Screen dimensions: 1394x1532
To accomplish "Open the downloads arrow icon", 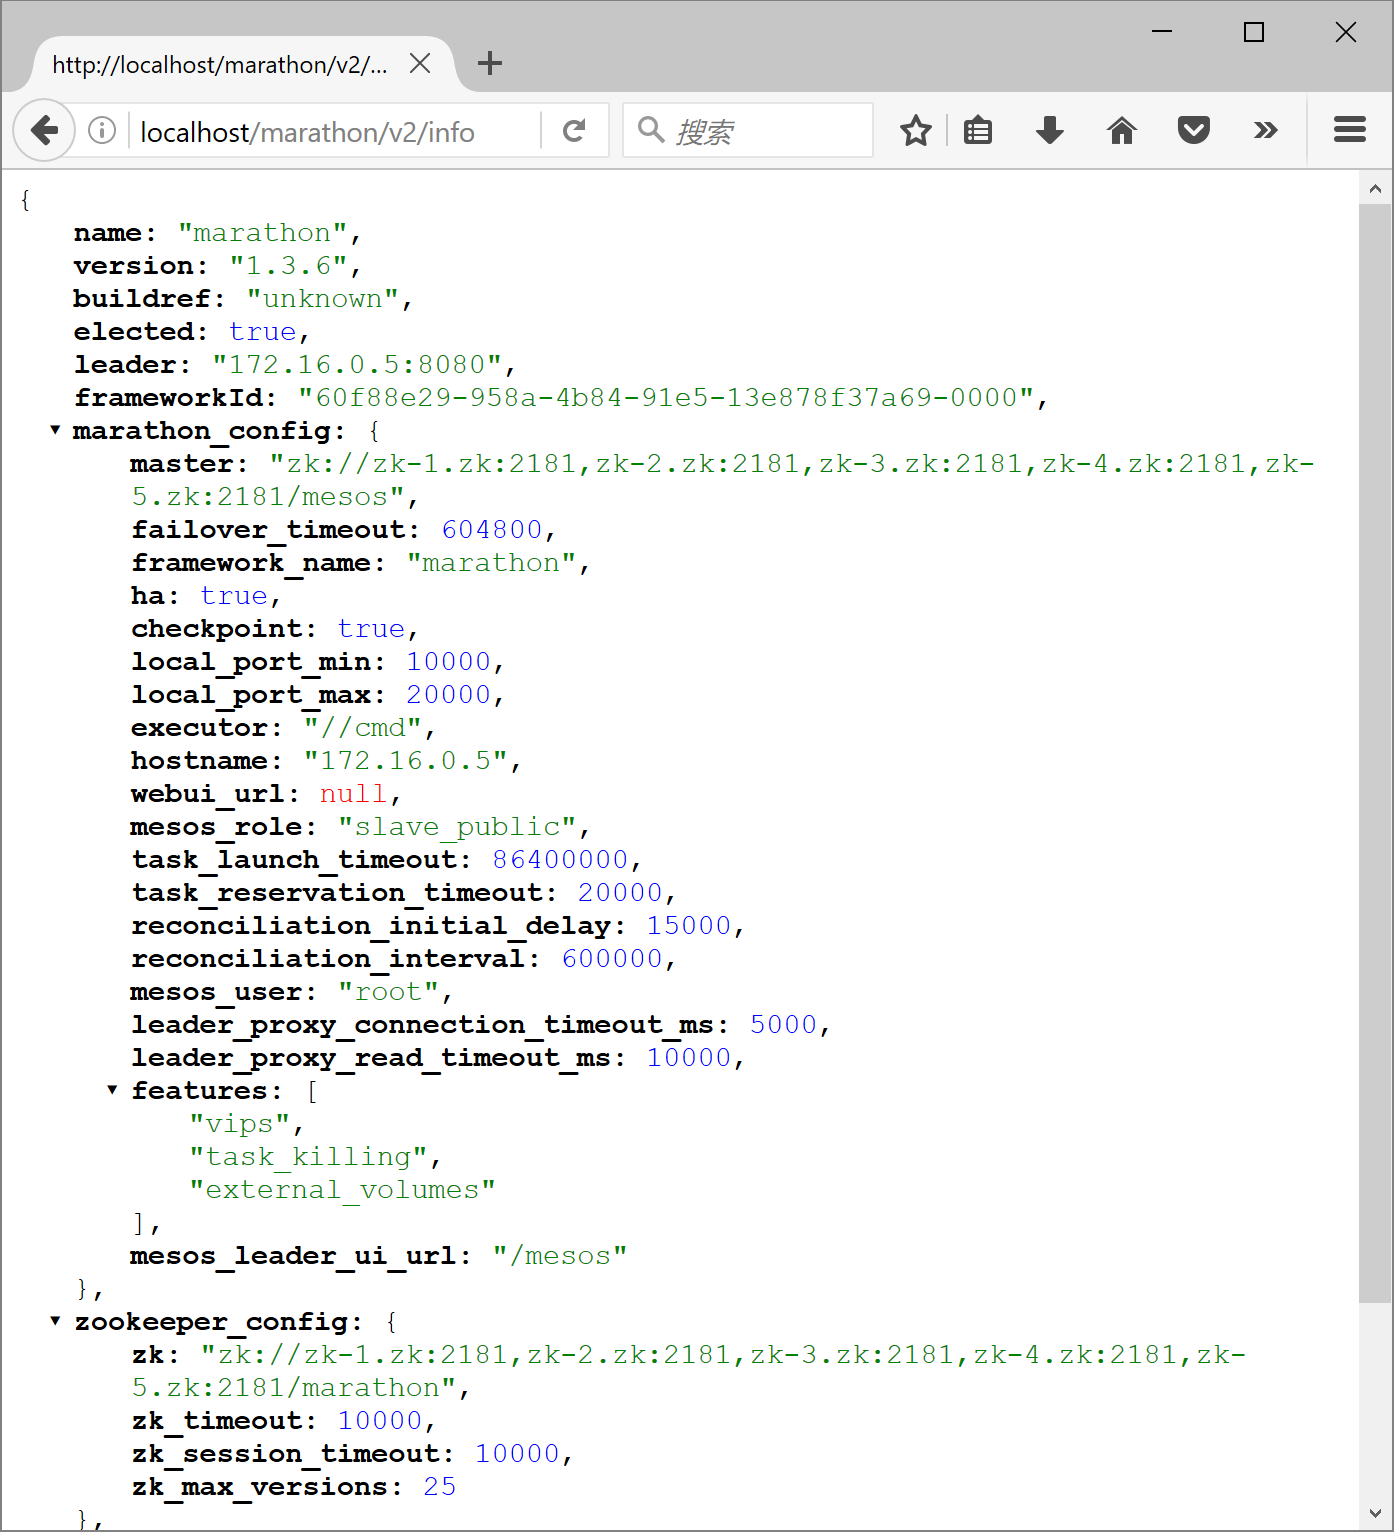I will [1050, 130].
